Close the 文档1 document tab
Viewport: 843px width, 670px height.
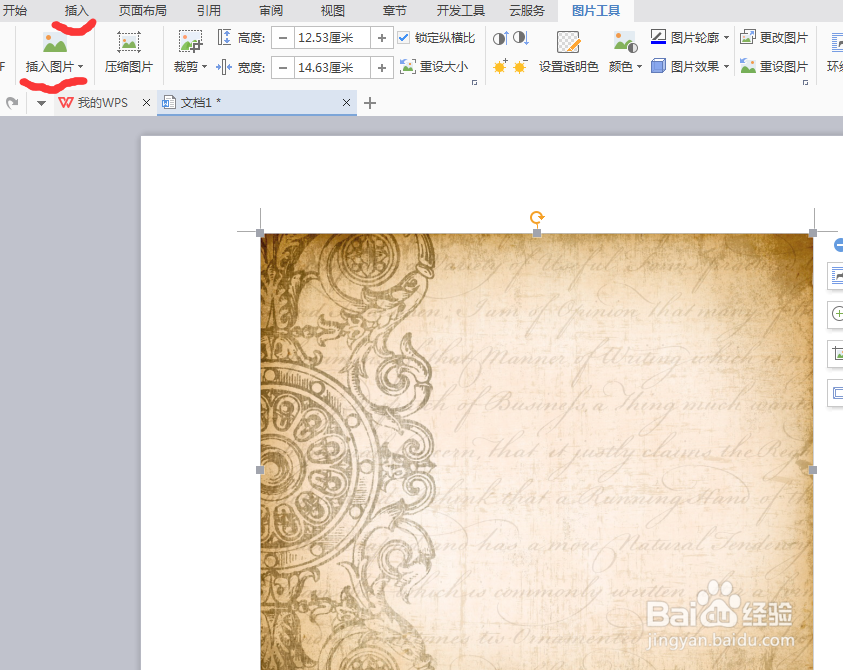[x=346, y=103]
